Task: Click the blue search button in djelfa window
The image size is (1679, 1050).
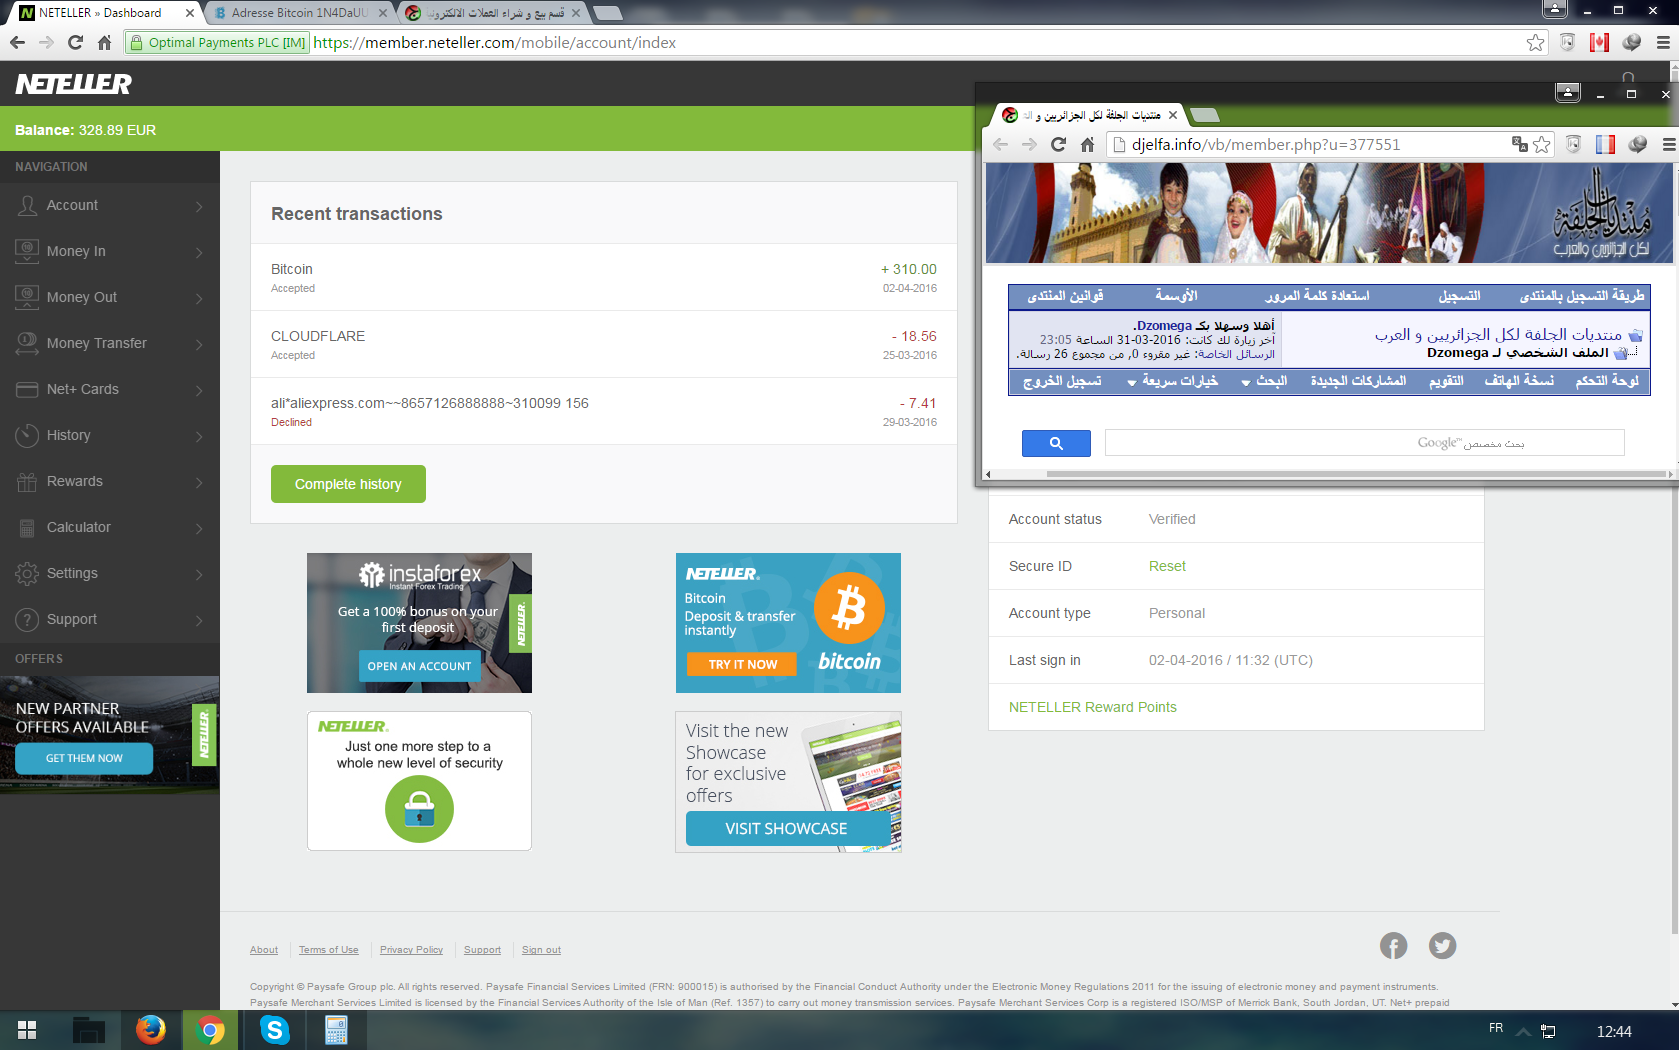Action: coord(1056,443)
